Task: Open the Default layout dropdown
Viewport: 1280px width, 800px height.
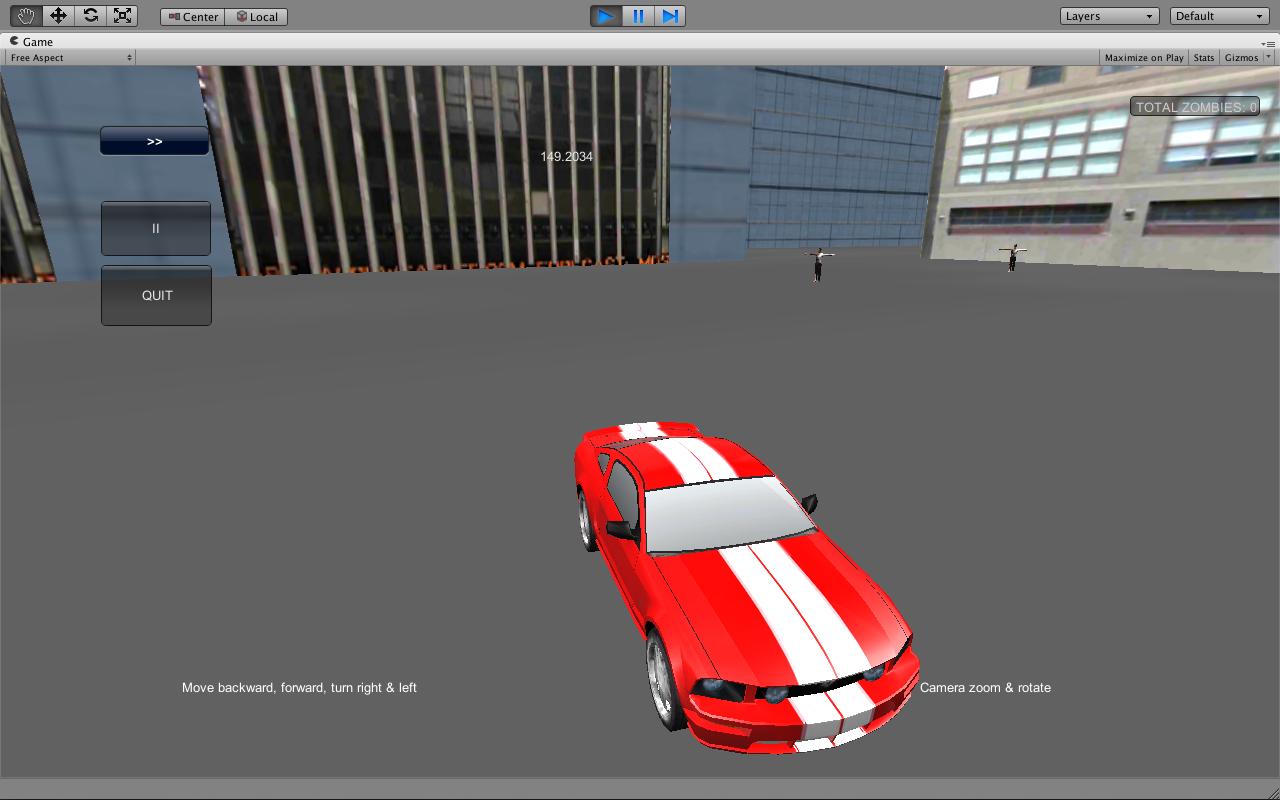Action: pyautogui.click(x=1219, y=16)
